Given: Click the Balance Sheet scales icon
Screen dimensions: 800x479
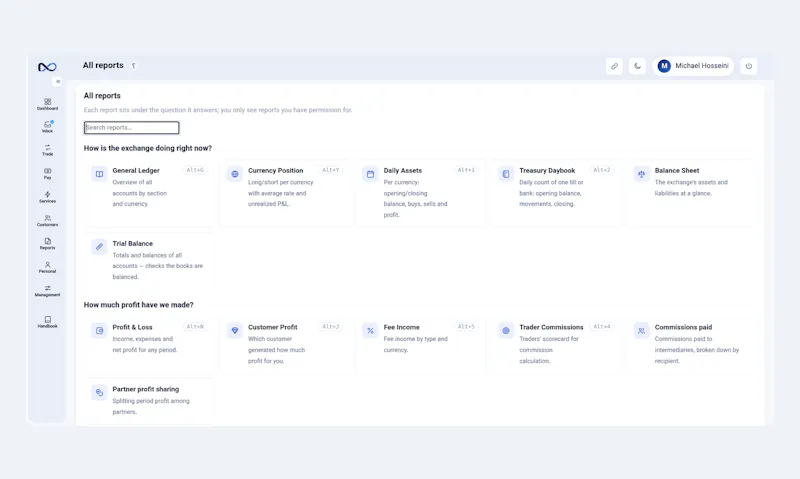Looking at the screenshot, I should [641, 174].
